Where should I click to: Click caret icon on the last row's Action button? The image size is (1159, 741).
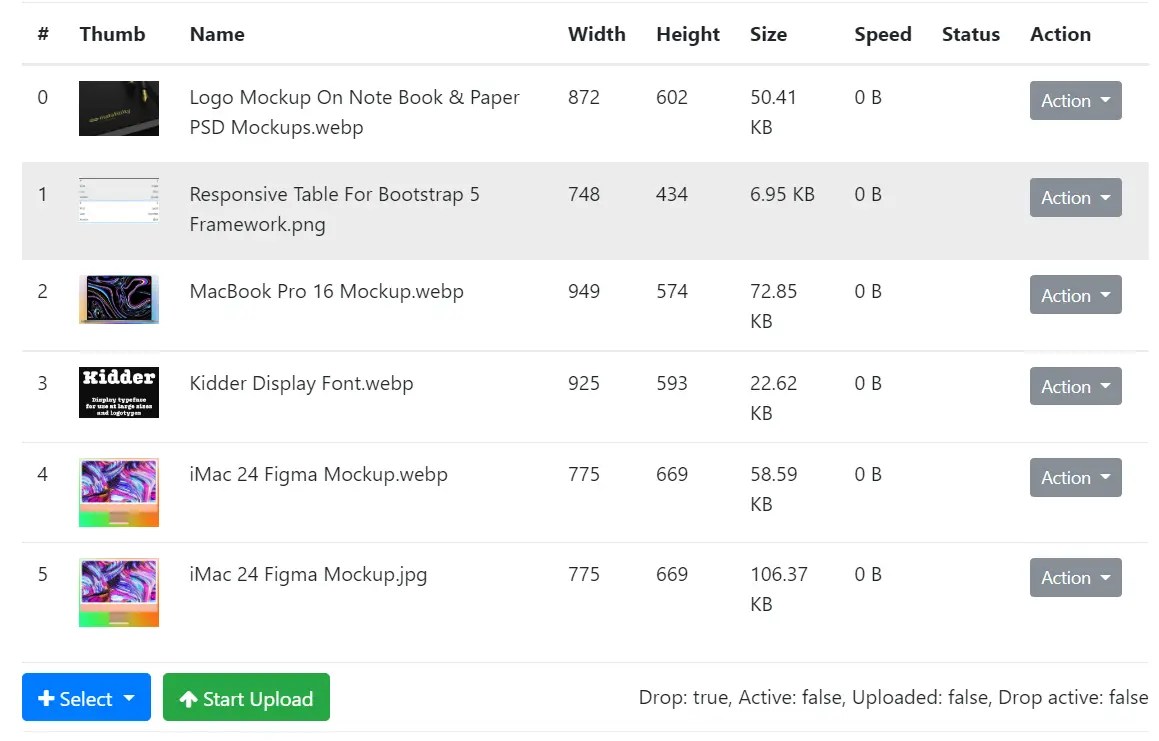point(1104,578)
